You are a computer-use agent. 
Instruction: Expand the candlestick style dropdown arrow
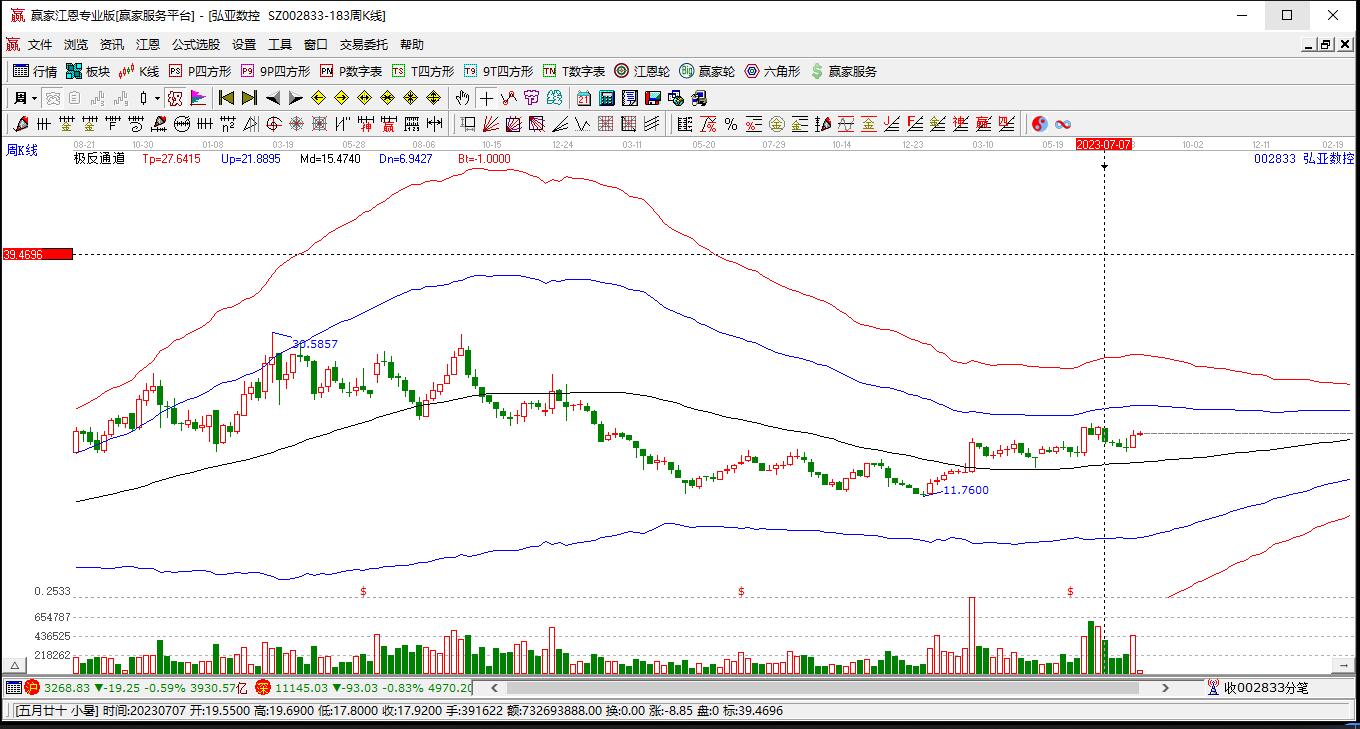pyautogui.click(x=157, y=98)
